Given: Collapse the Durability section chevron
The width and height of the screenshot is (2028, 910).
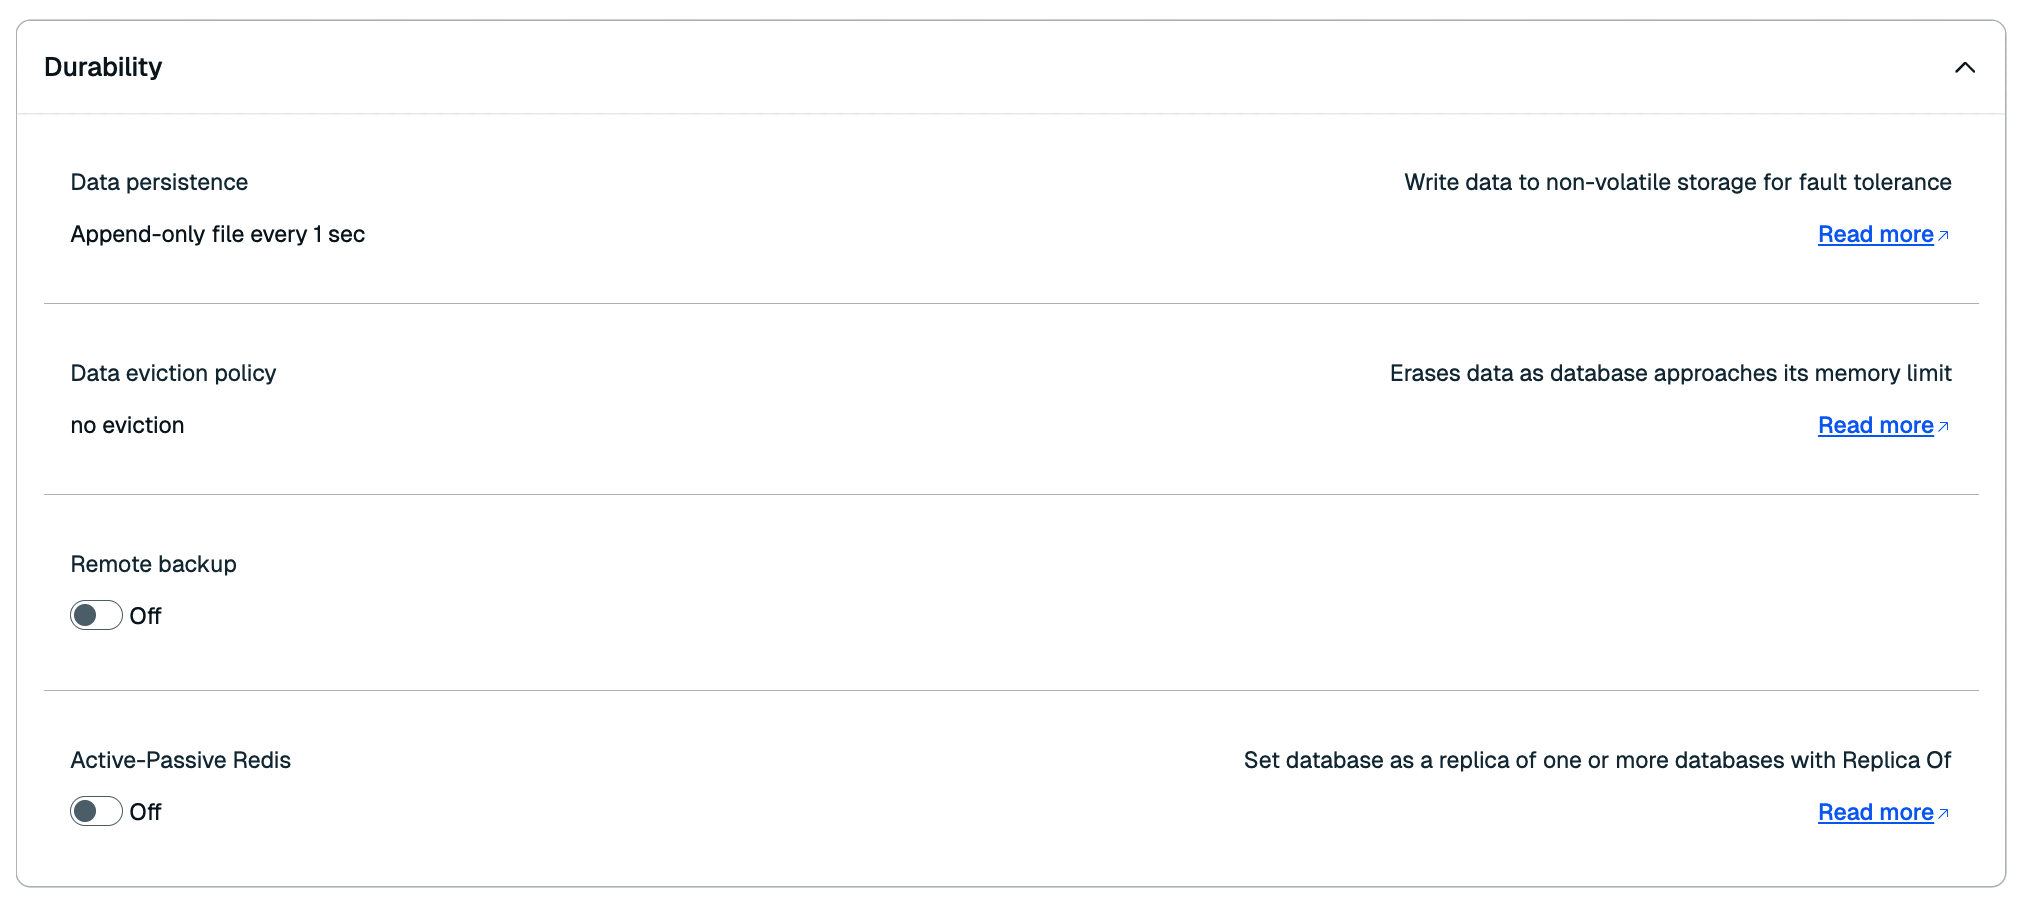Looking at the screenshot, I should 1964,68.
